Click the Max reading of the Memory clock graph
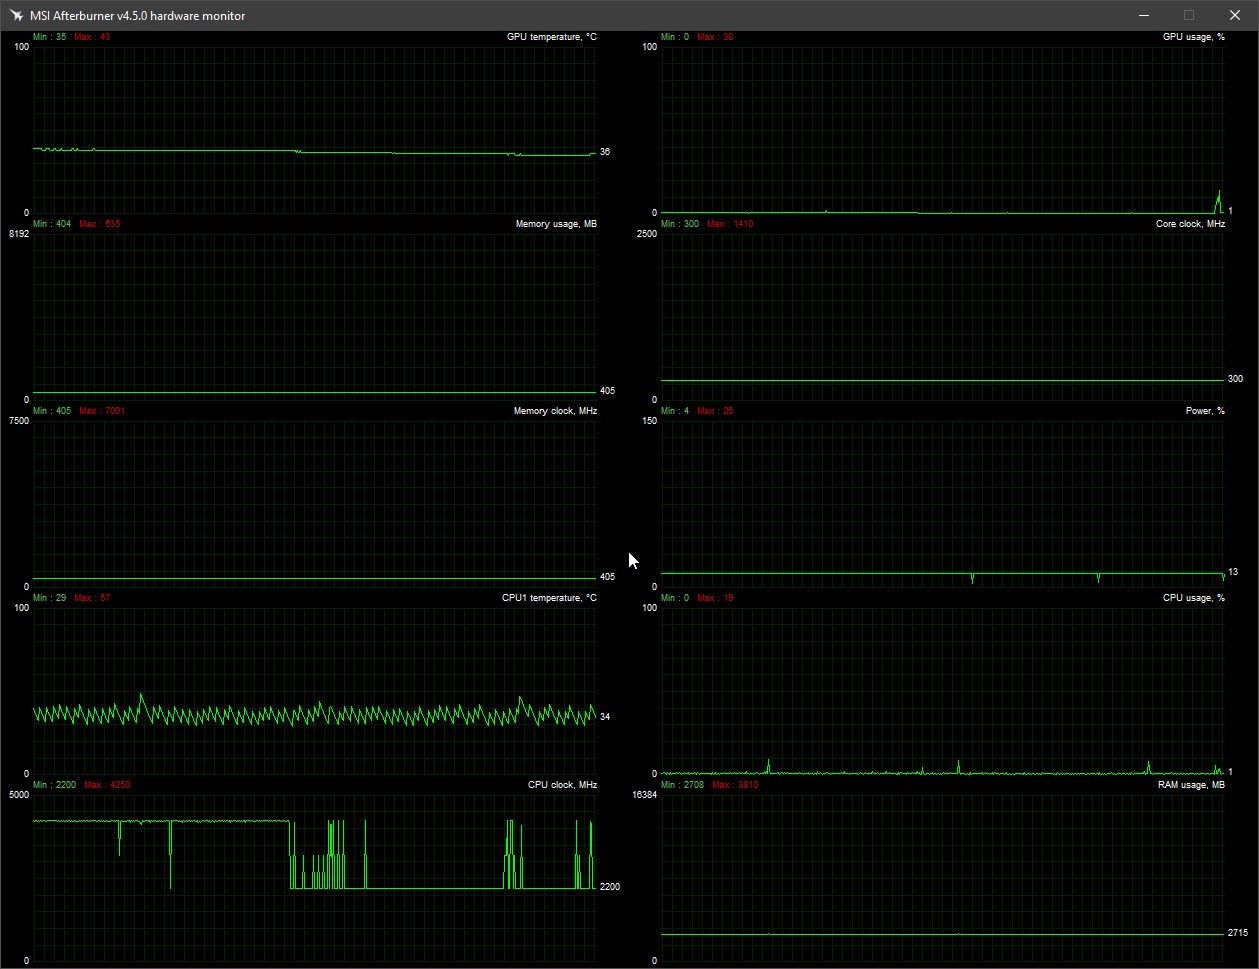 point(102,411)
